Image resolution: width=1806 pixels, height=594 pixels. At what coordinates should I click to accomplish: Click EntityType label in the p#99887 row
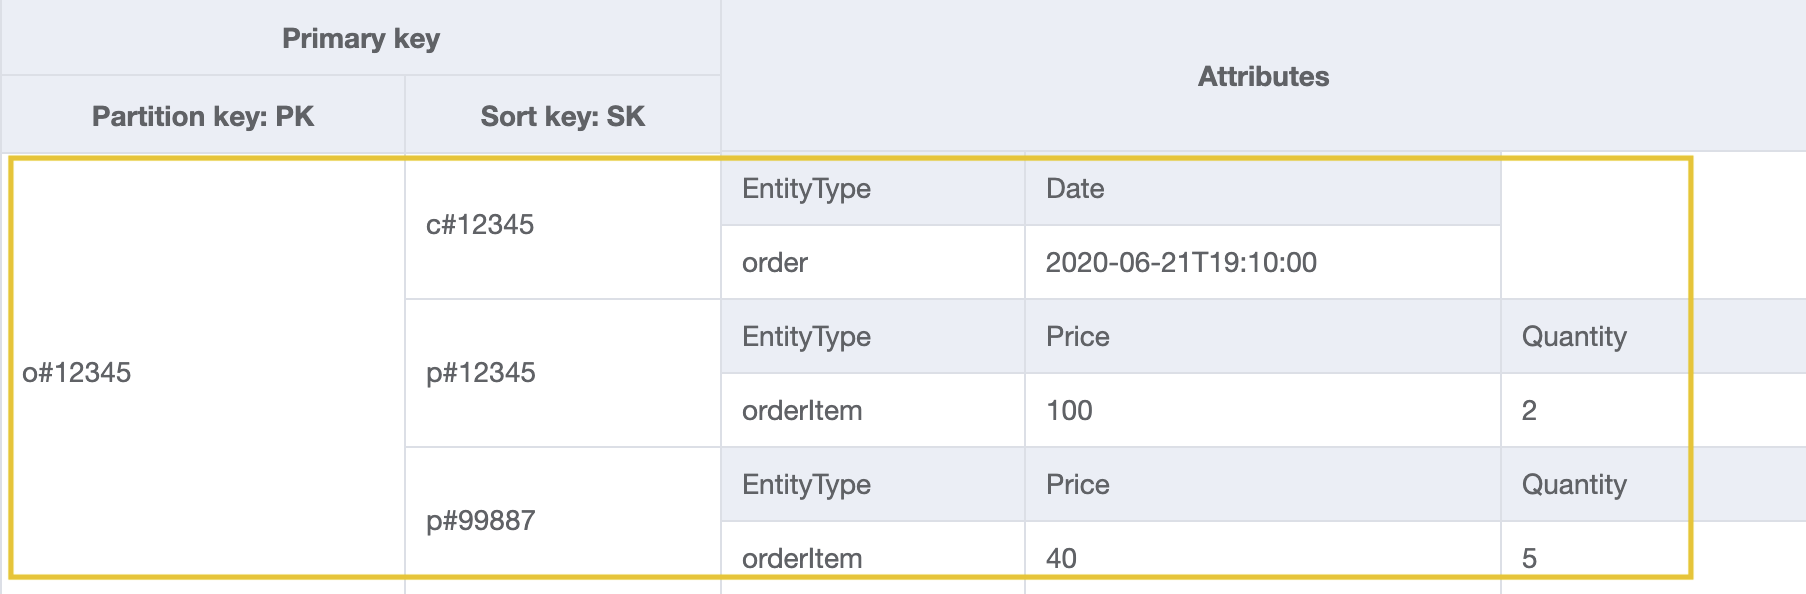pyautogui.click(x=806, y=485)
